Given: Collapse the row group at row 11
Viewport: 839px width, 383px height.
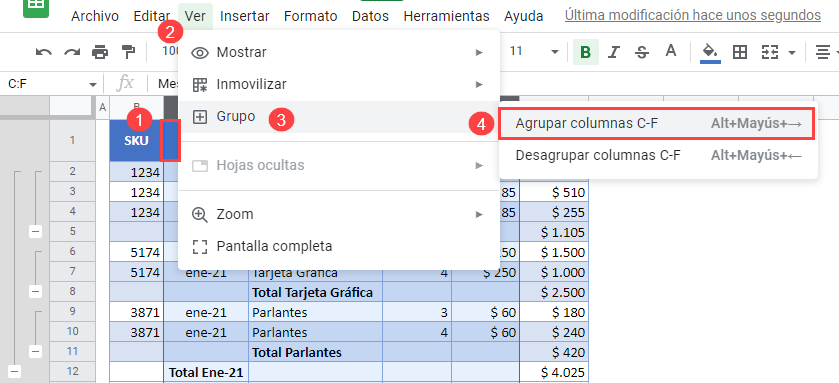Looking at the screenshot, I should [35, 351].
